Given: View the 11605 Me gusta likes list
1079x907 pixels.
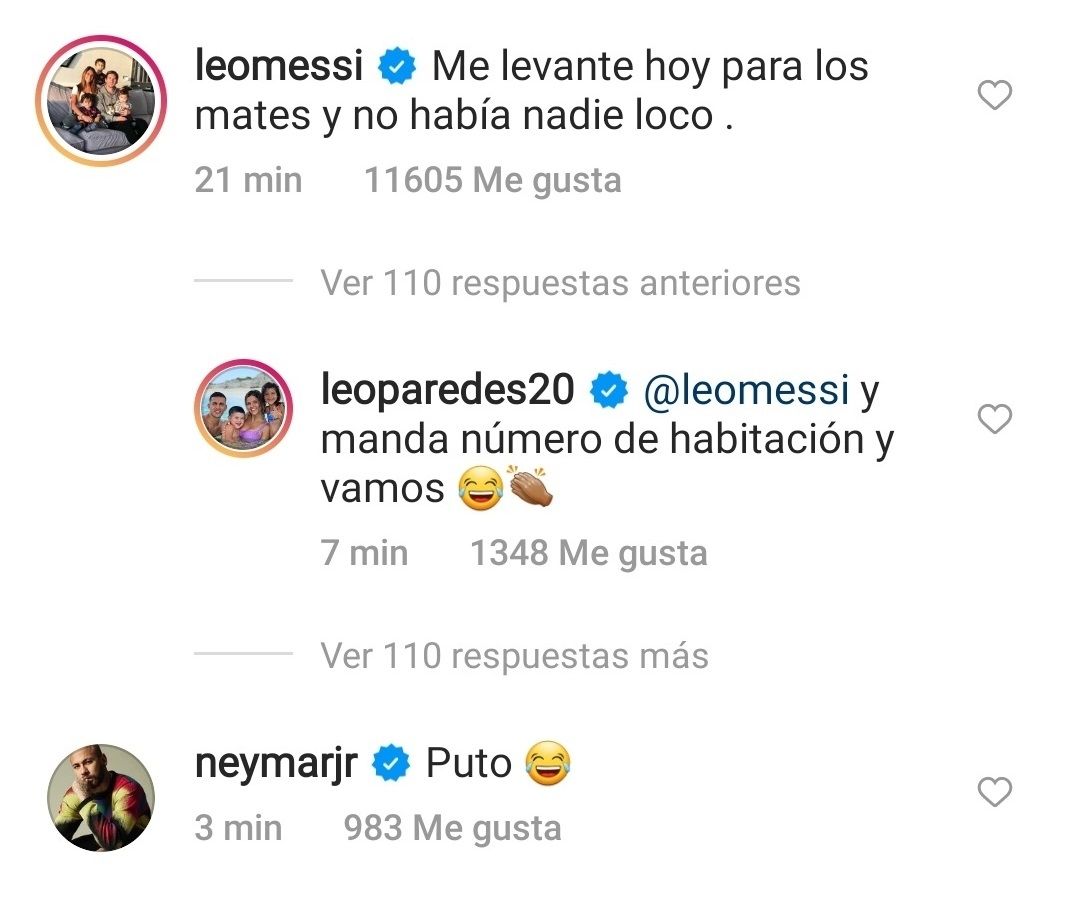Looking at the screenshot, I should [x=492, y=181].
